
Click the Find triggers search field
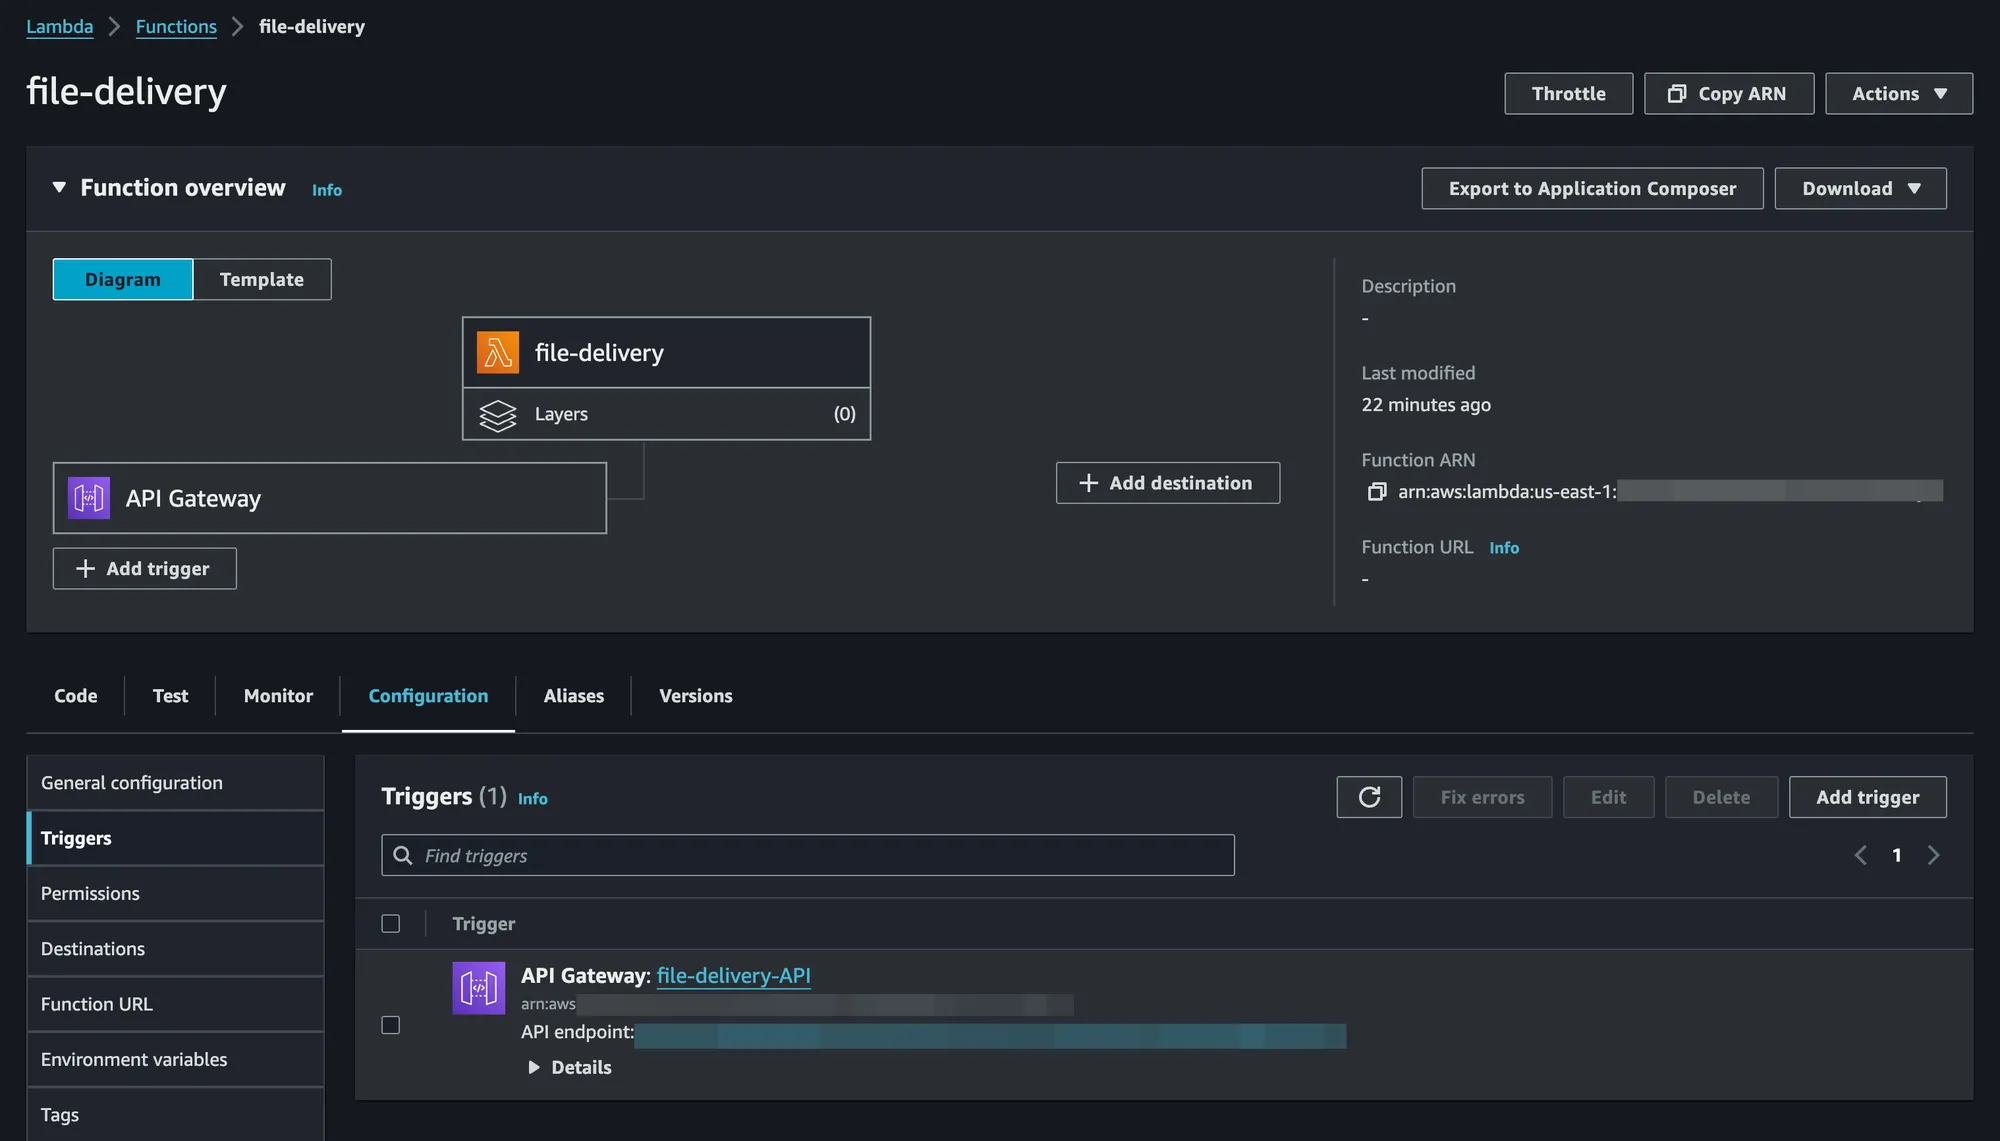(x=808, y=855)
